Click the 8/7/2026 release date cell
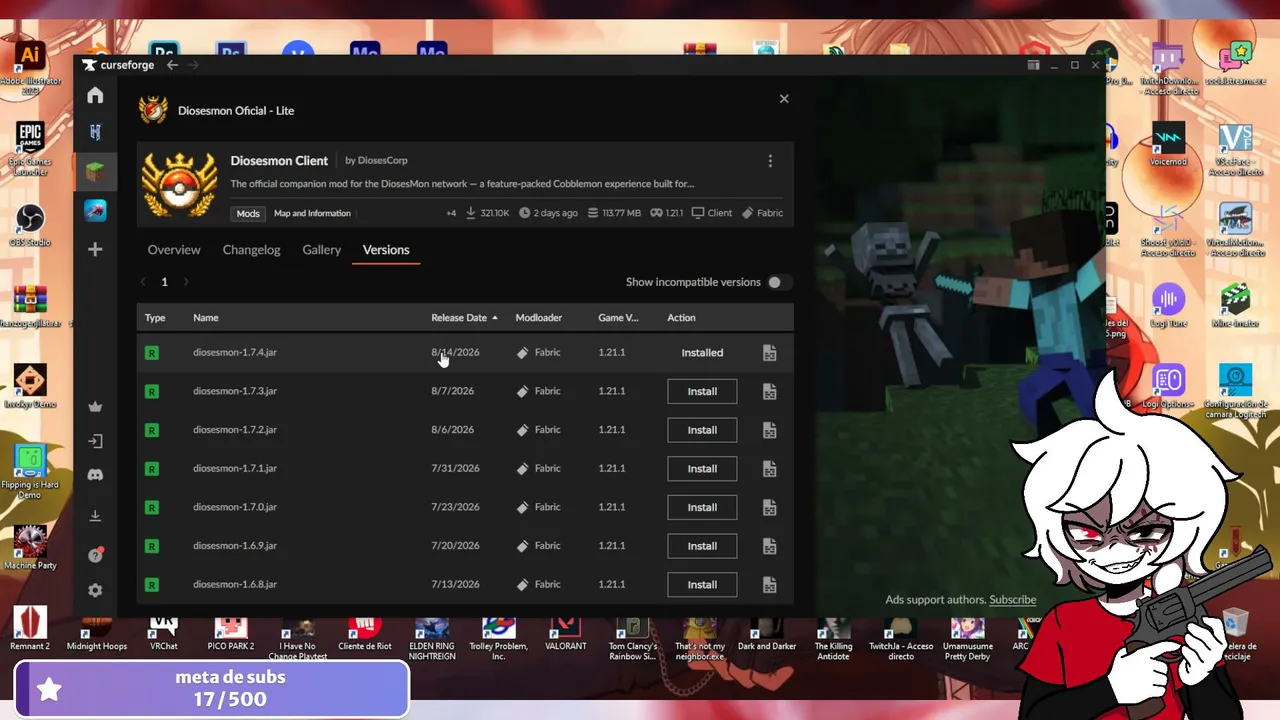This screenshot has width=1280, height=720. coord(452,391)
